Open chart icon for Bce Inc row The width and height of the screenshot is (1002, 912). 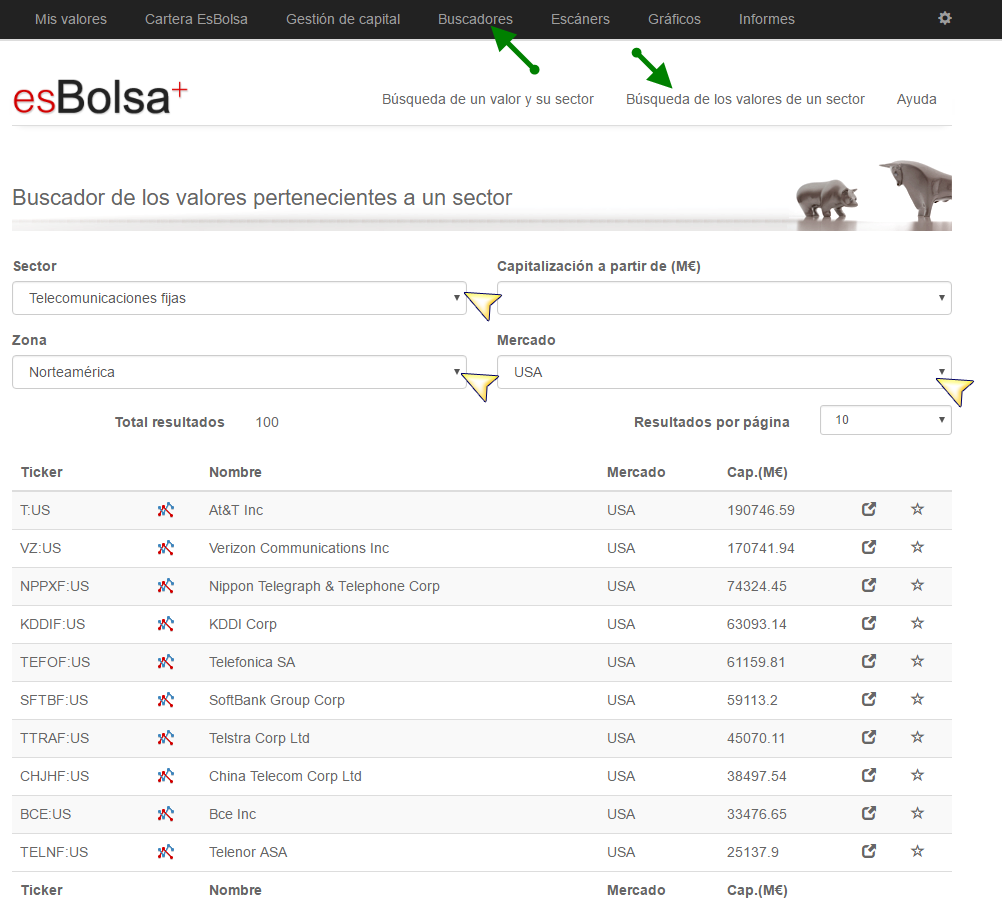pyautogui.click(x=166, y=814)
